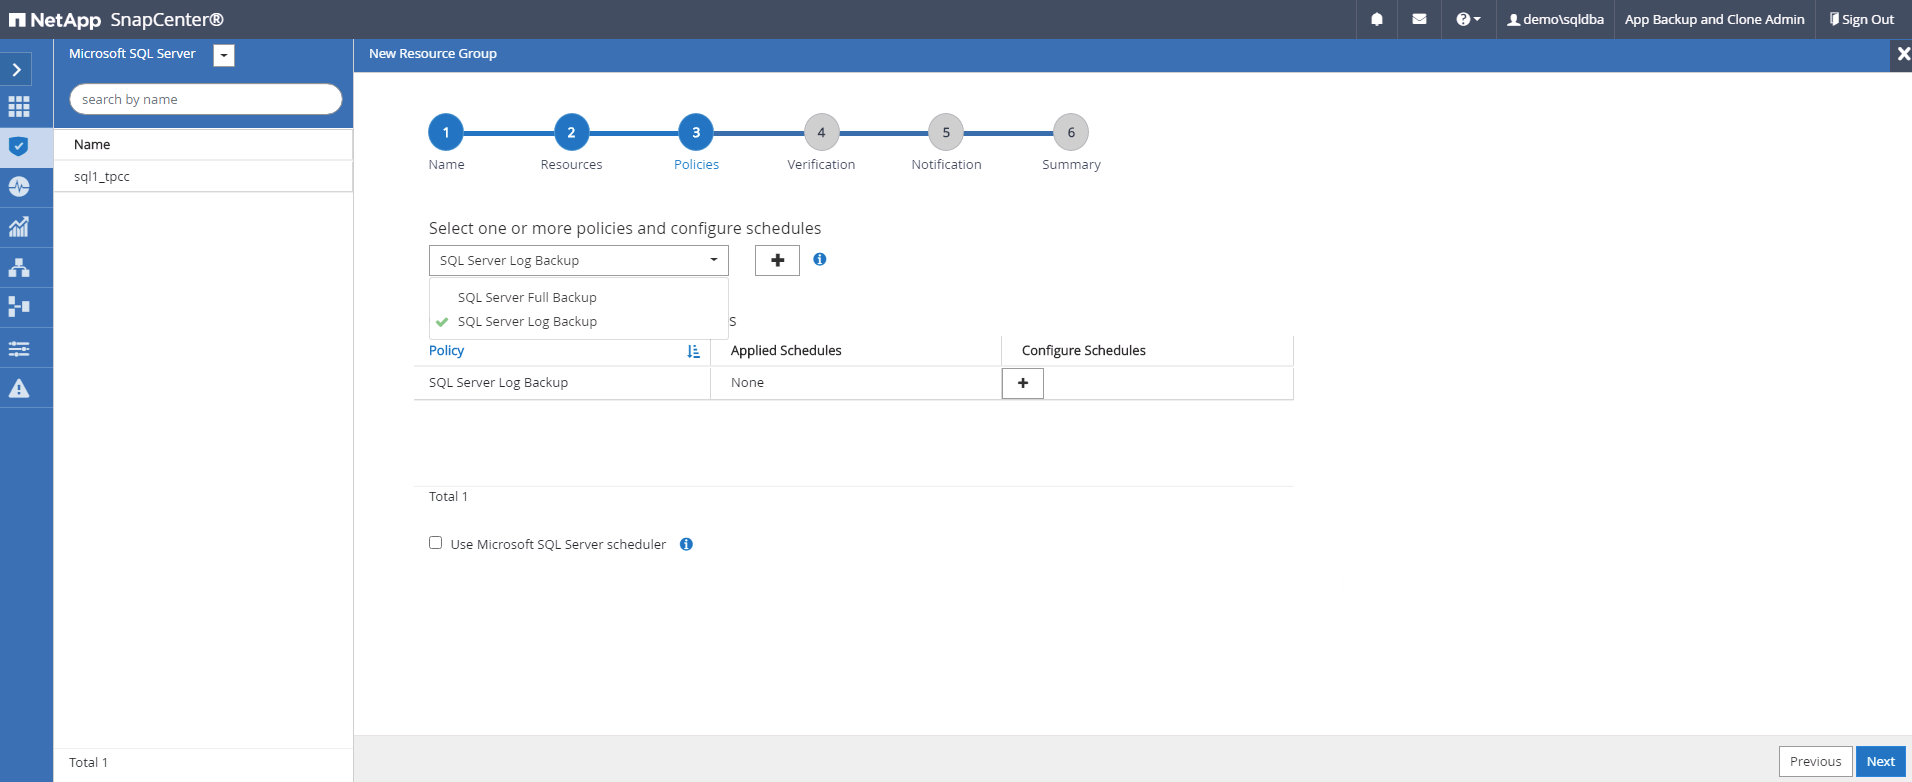Open the notifications bell icon
The image size is (1912, 782).
click(1377, 19)
